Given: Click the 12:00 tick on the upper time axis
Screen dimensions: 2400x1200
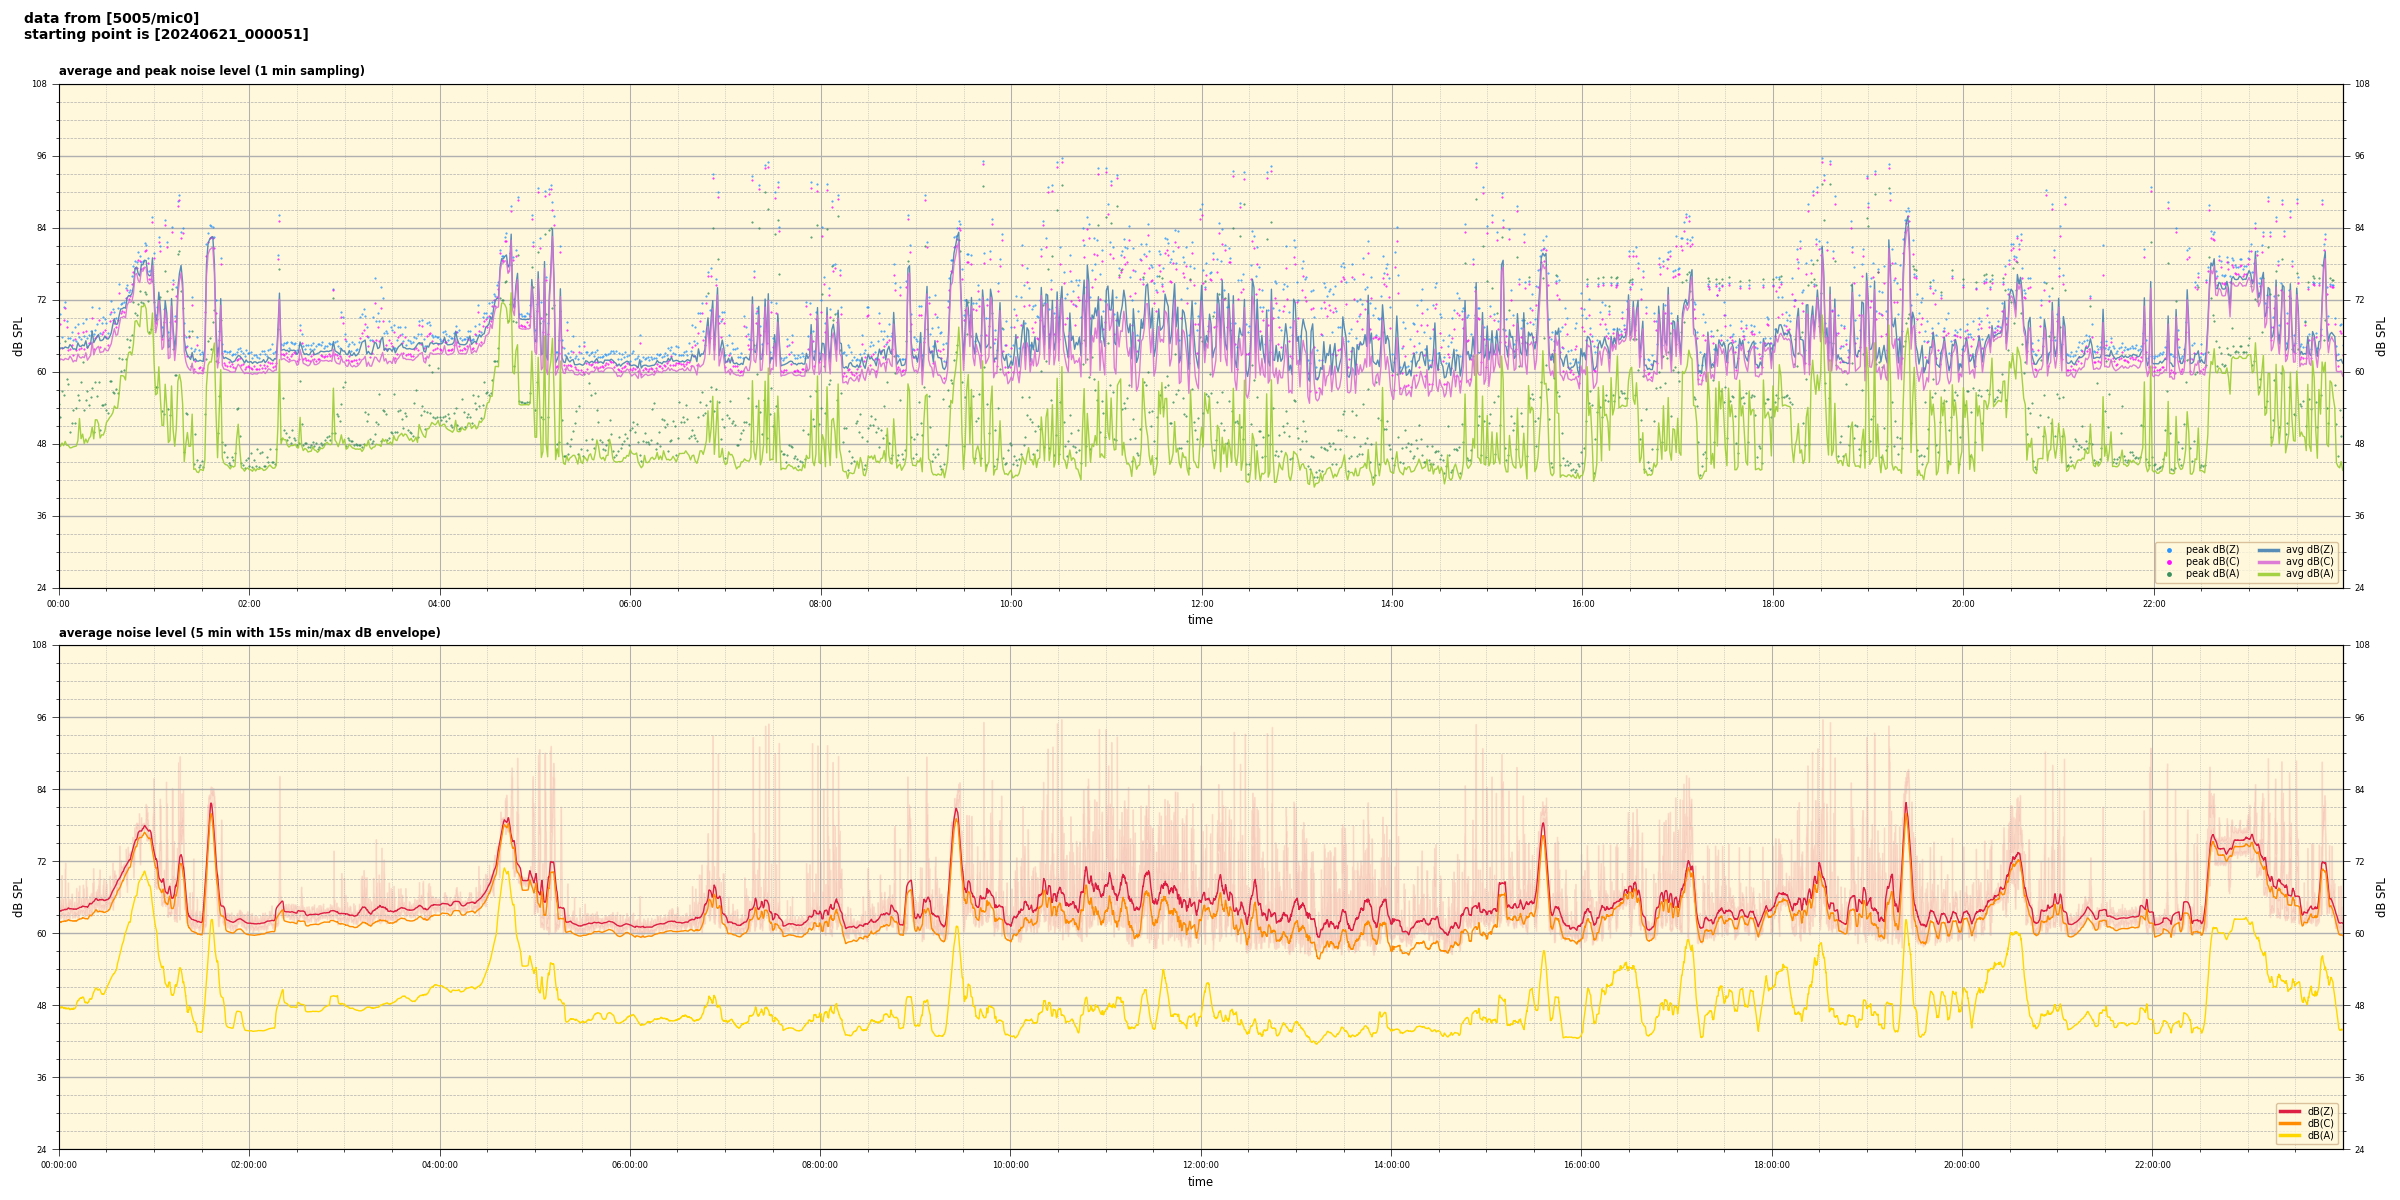Looking at the screenshot, I should (1201, 604).
